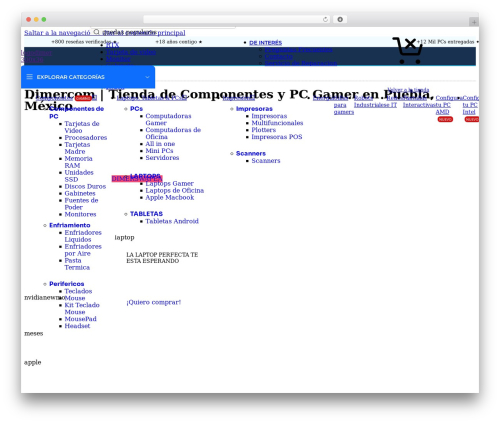Open the Impresoras category heading

pyautogui.click(x=254, y=109)
